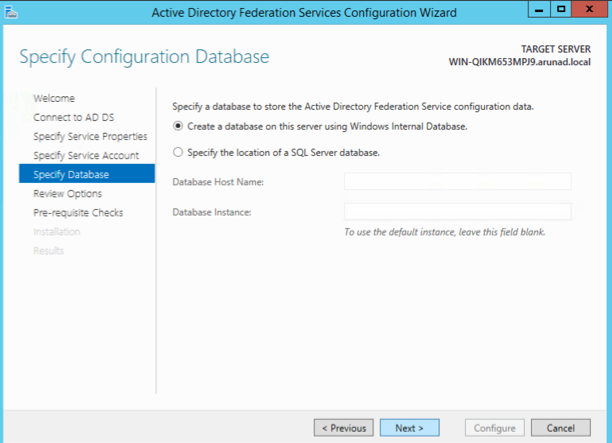The width and height of the screenshot is (612, 443).
Task: Close the wizard window
Action: [590, 9]
